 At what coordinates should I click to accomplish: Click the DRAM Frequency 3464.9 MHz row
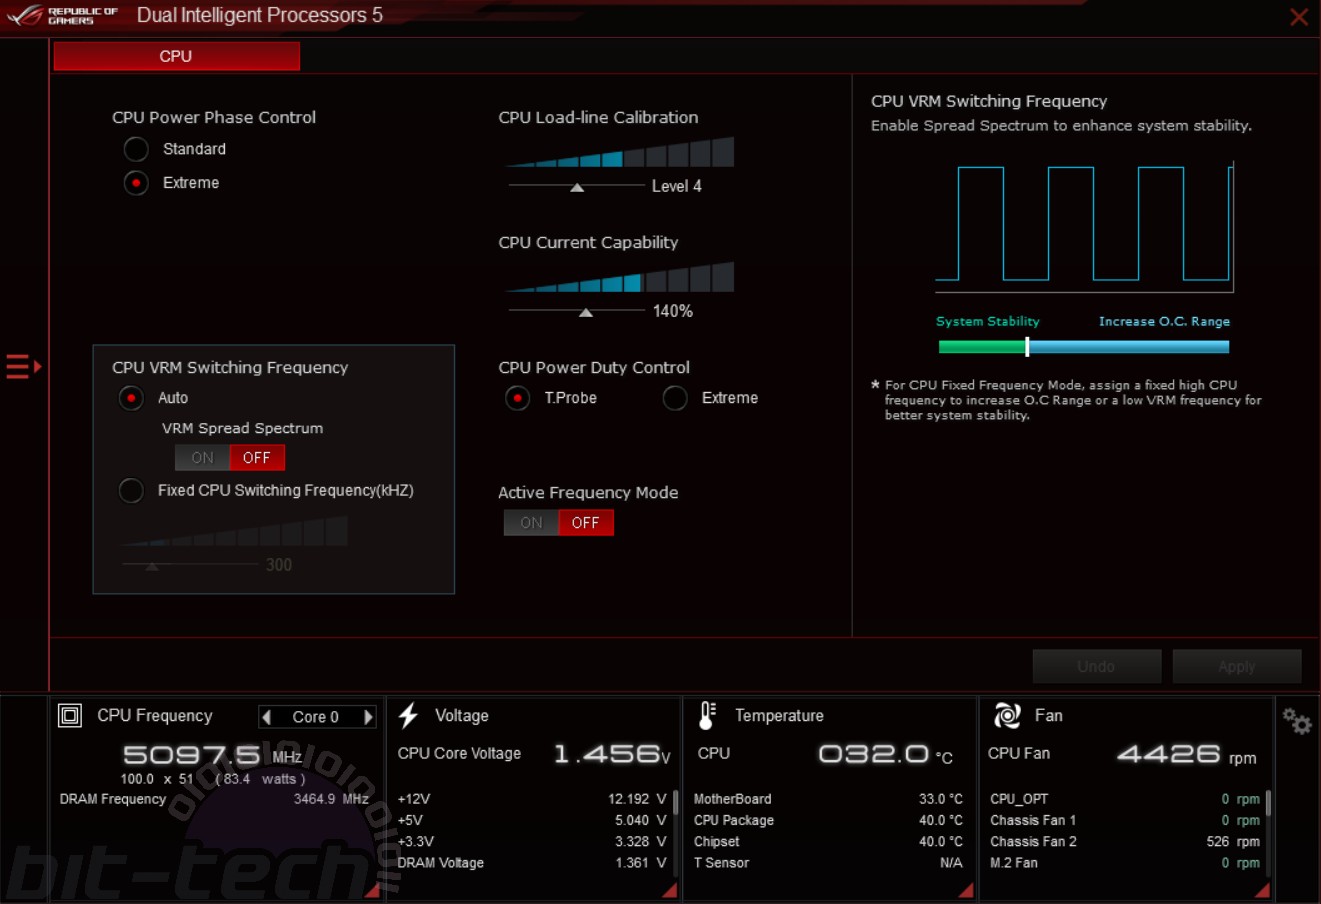(214, 799)
